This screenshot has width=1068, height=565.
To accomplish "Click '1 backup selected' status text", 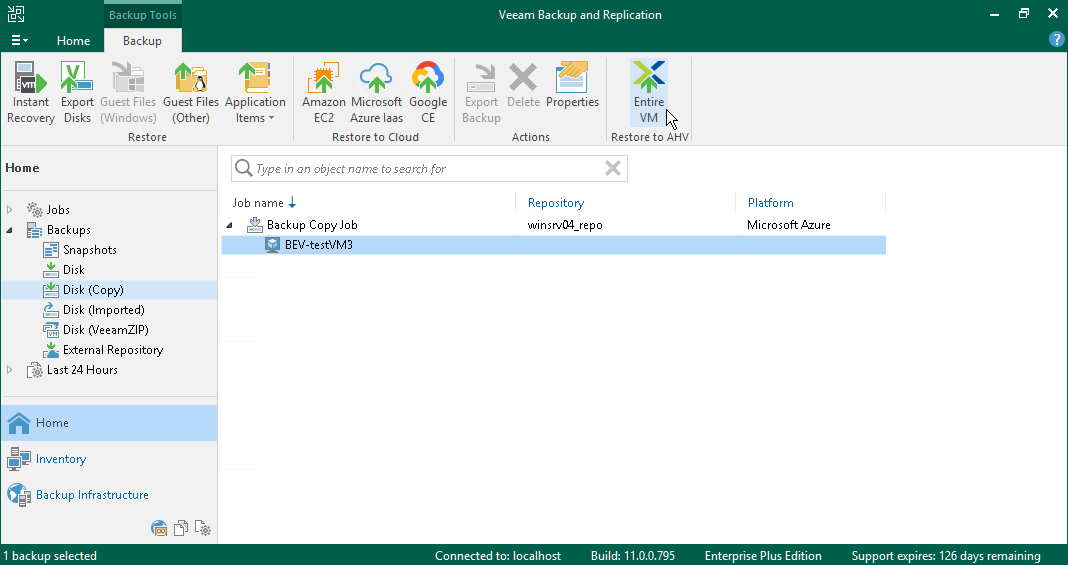I will point(50,556).
